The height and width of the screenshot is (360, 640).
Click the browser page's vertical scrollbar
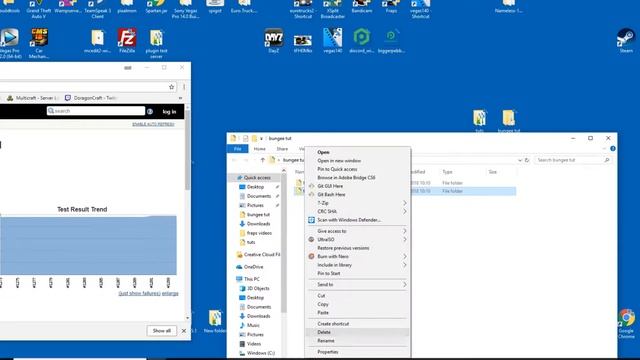tap(187, 149)
